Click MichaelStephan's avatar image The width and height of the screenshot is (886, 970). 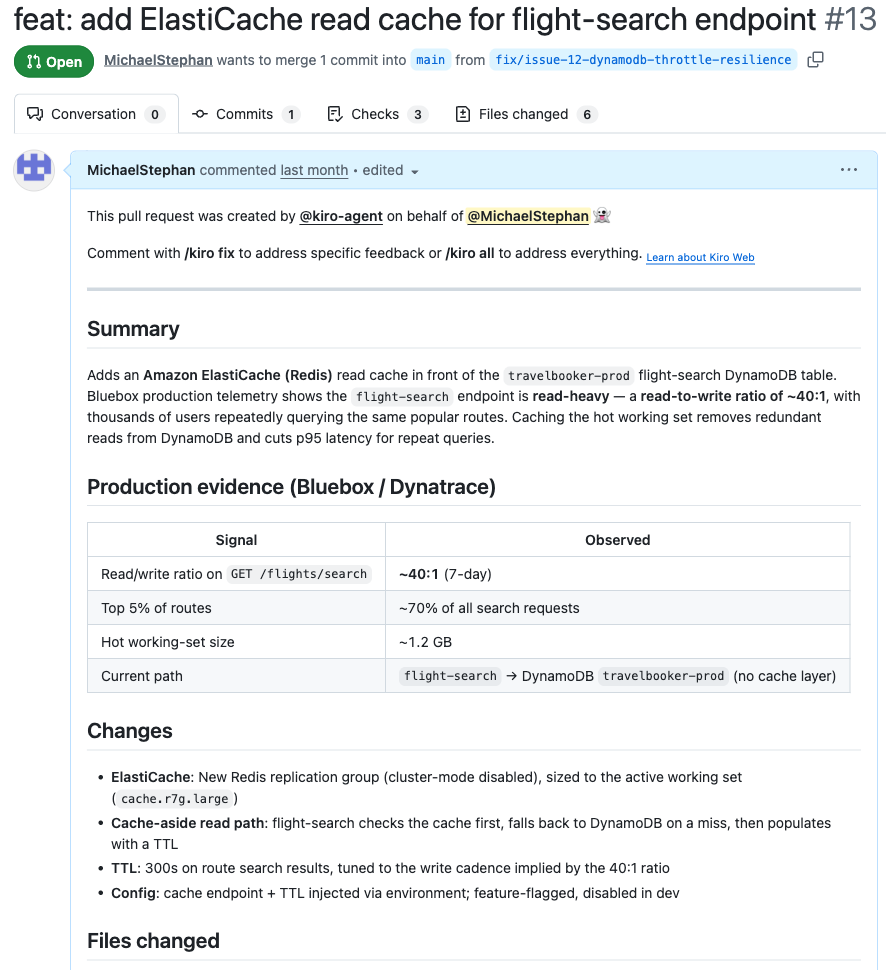(x=34, y=170)
